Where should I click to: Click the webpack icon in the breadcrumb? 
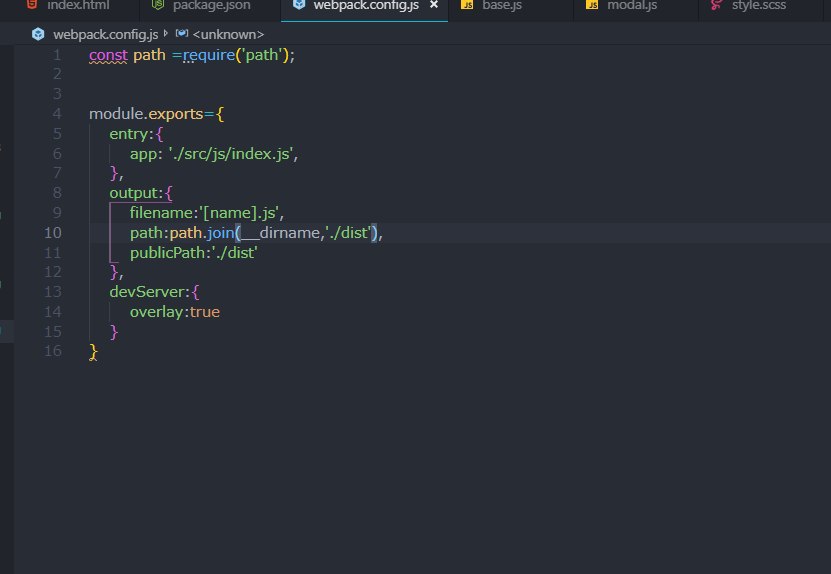tap(38, 34)
